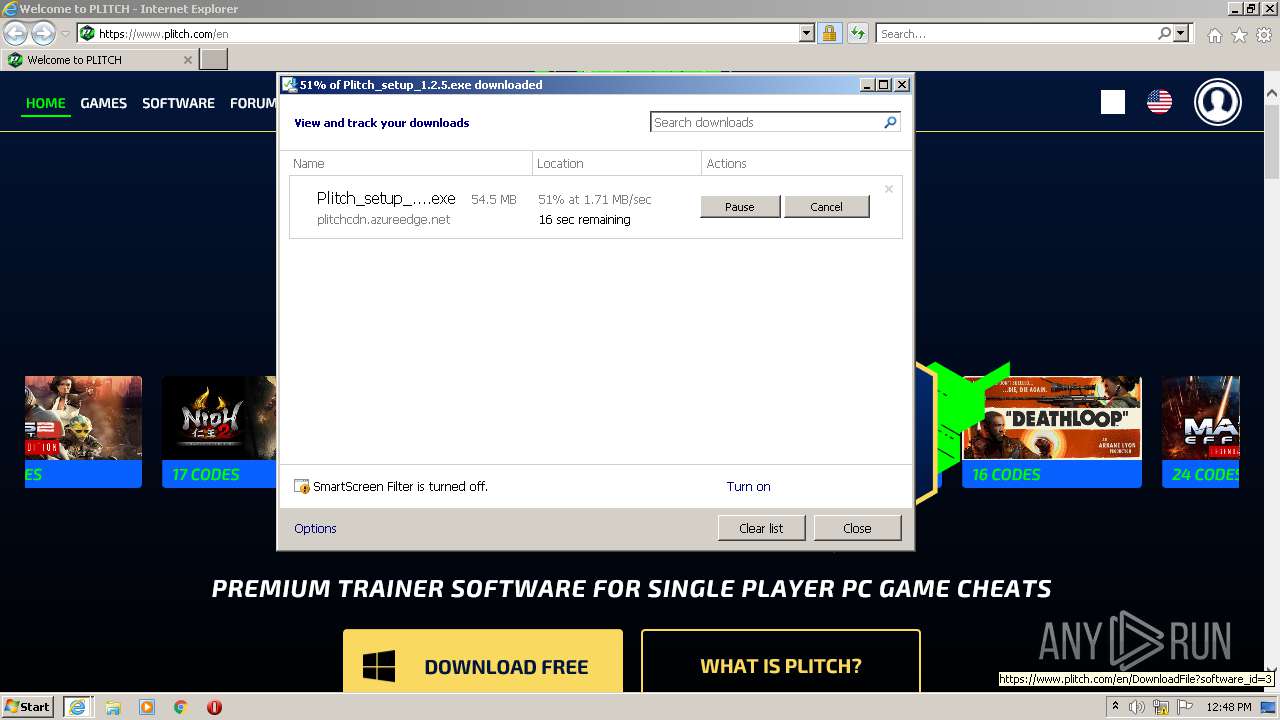Open the file explorer taskbar icon
Image resolution: width=1280 pixels, height=720 pixels.
coord(112,707)
